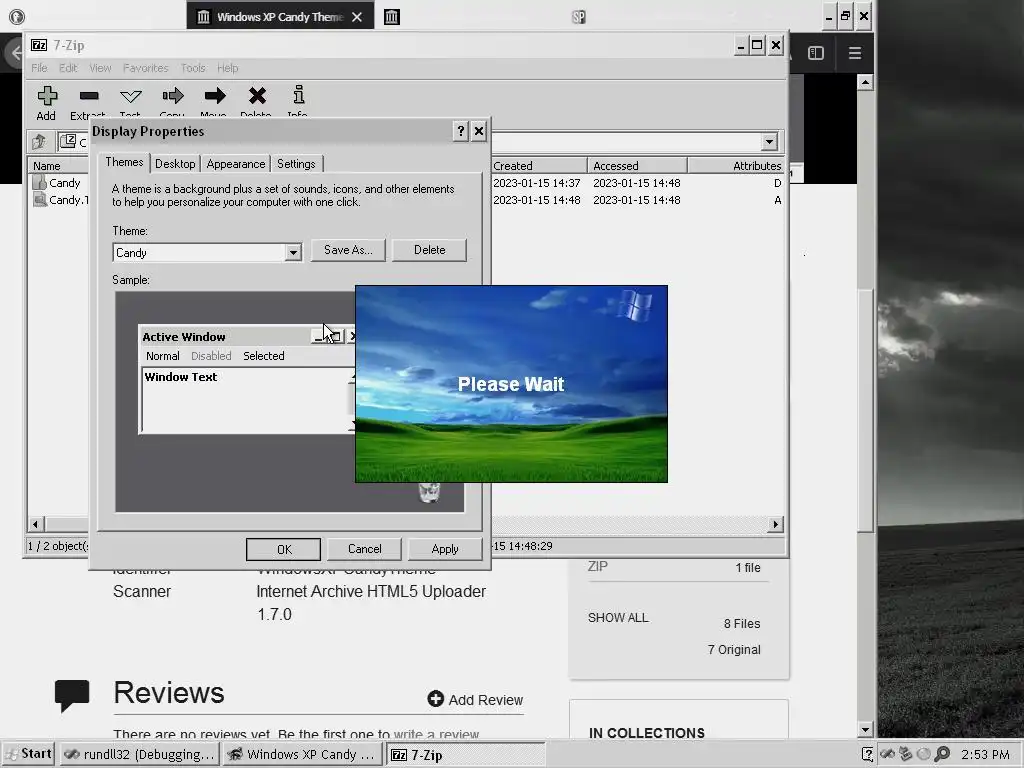Click the ZIP 1 file download option
The height and width of the screenshot is (768, 1024).
tap(674, 567)
